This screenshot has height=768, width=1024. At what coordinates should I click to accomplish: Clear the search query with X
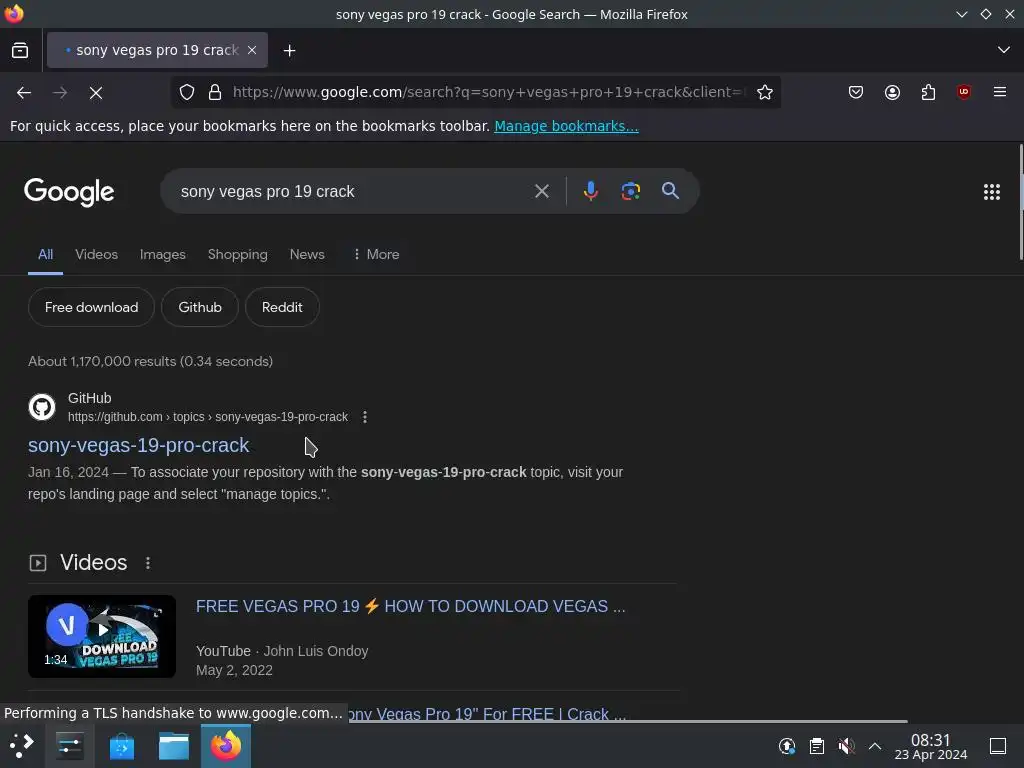point(541,191)
